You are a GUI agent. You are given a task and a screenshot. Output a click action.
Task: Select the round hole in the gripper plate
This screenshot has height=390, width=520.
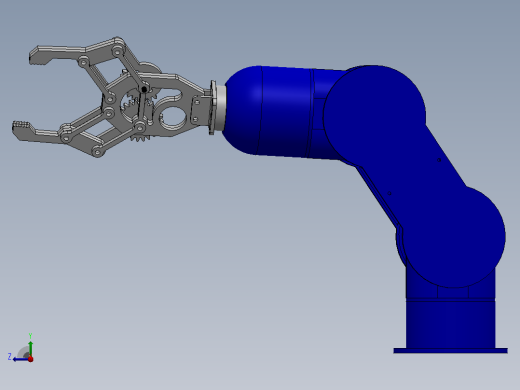pyautogui.click(x=173, y=117)
